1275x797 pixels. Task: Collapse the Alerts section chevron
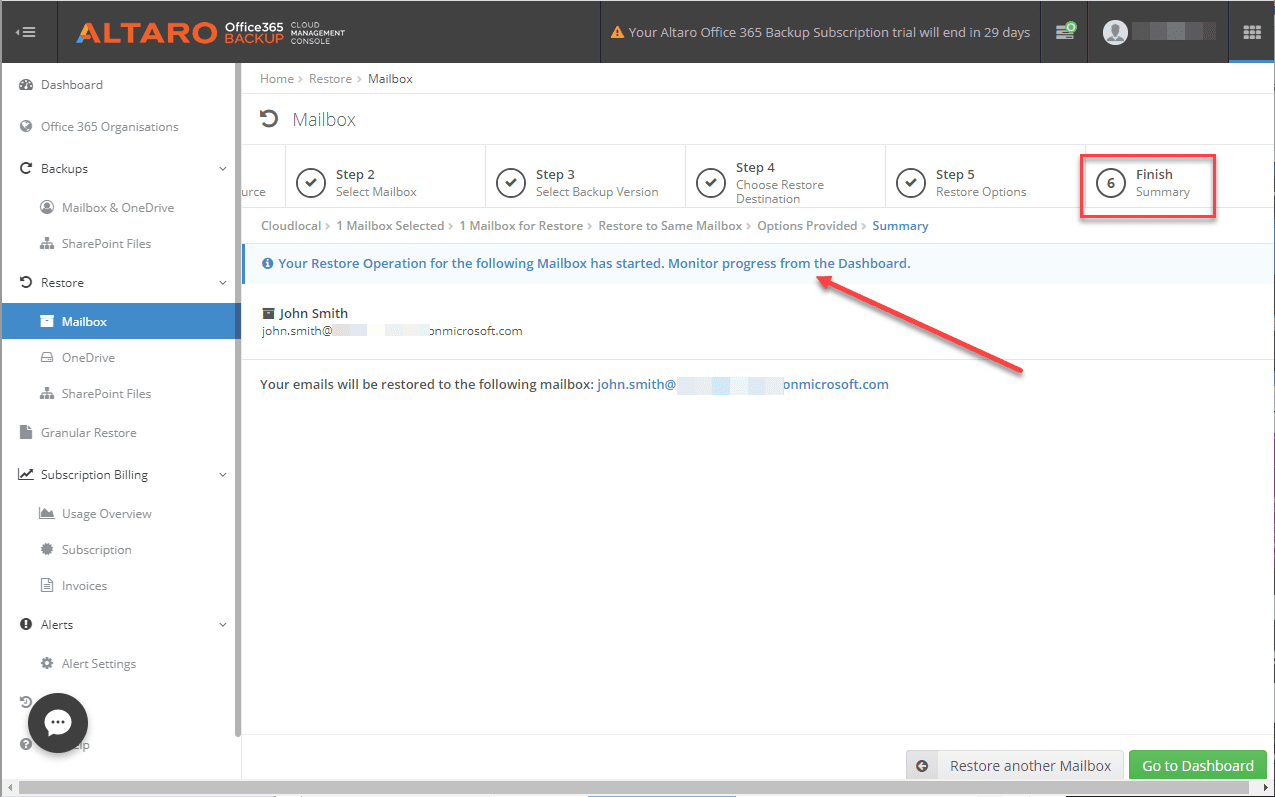click(222, 625)
